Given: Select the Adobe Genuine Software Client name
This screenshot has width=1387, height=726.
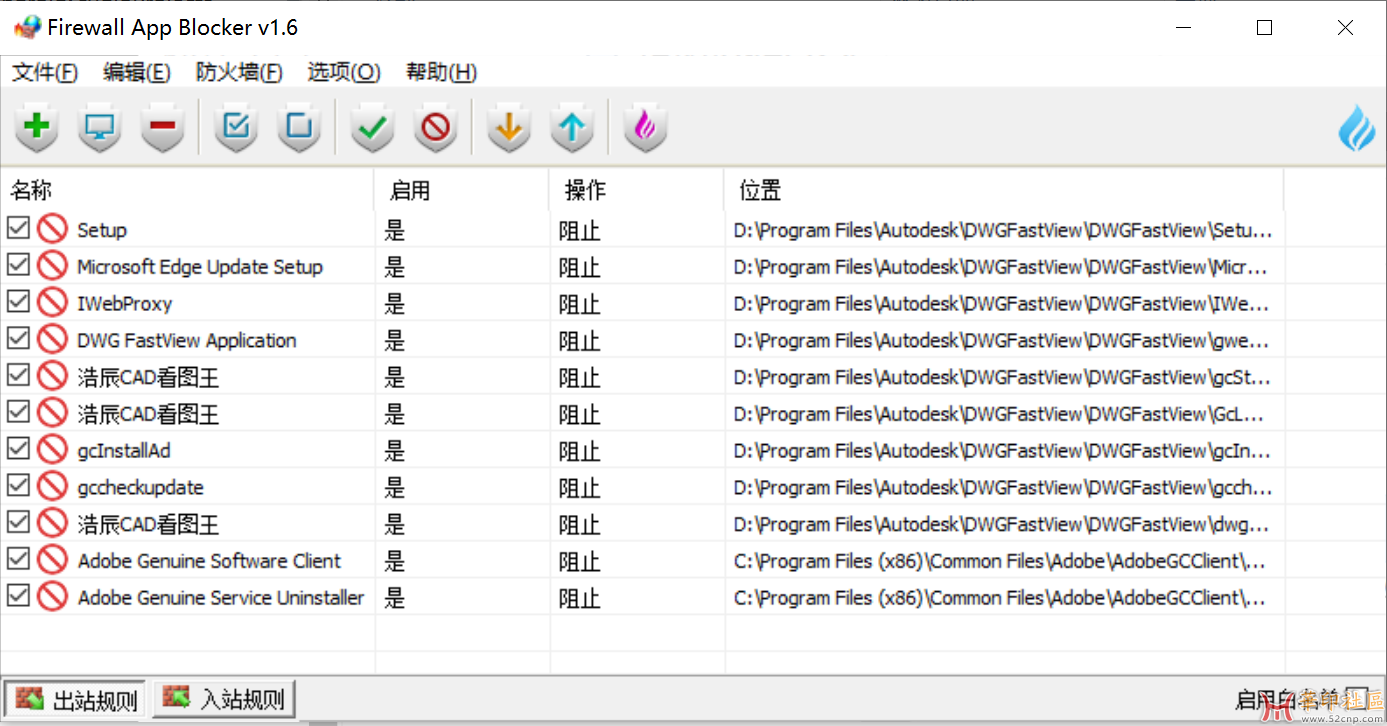Looking at the screenshot, I should click(210, 561).
